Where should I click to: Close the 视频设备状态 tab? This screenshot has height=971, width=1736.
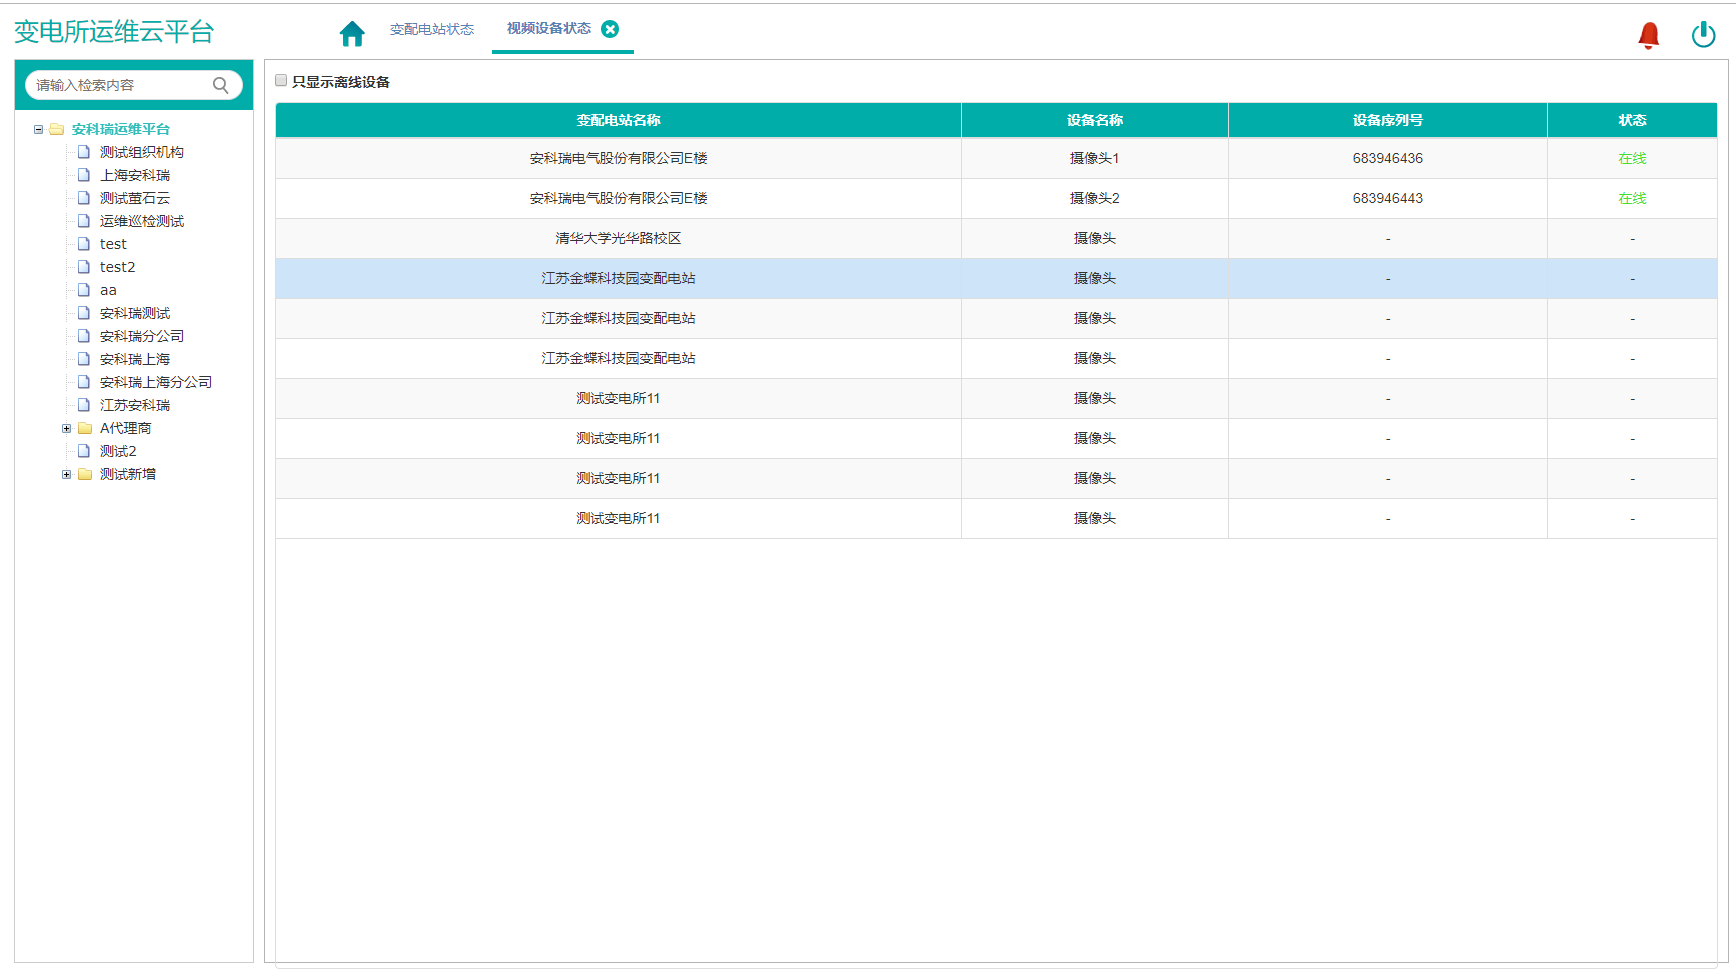610,29
